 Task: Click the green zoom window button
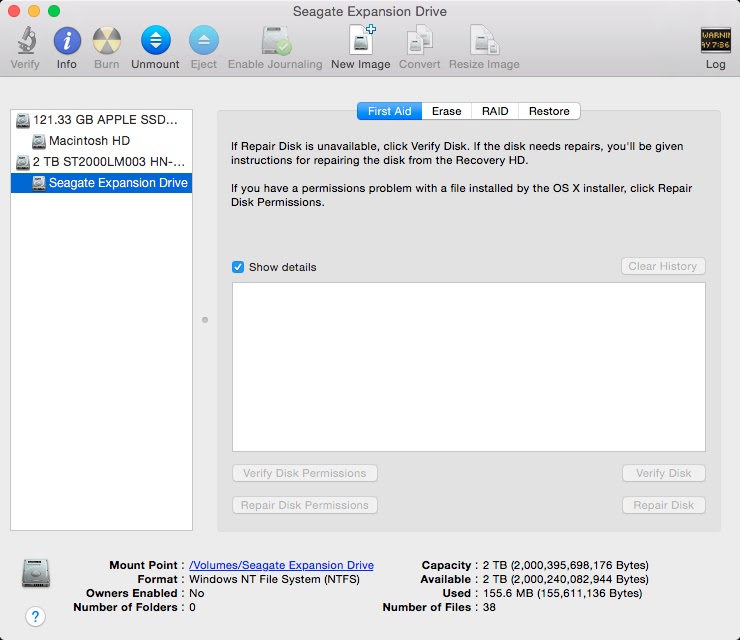(54, 11)
